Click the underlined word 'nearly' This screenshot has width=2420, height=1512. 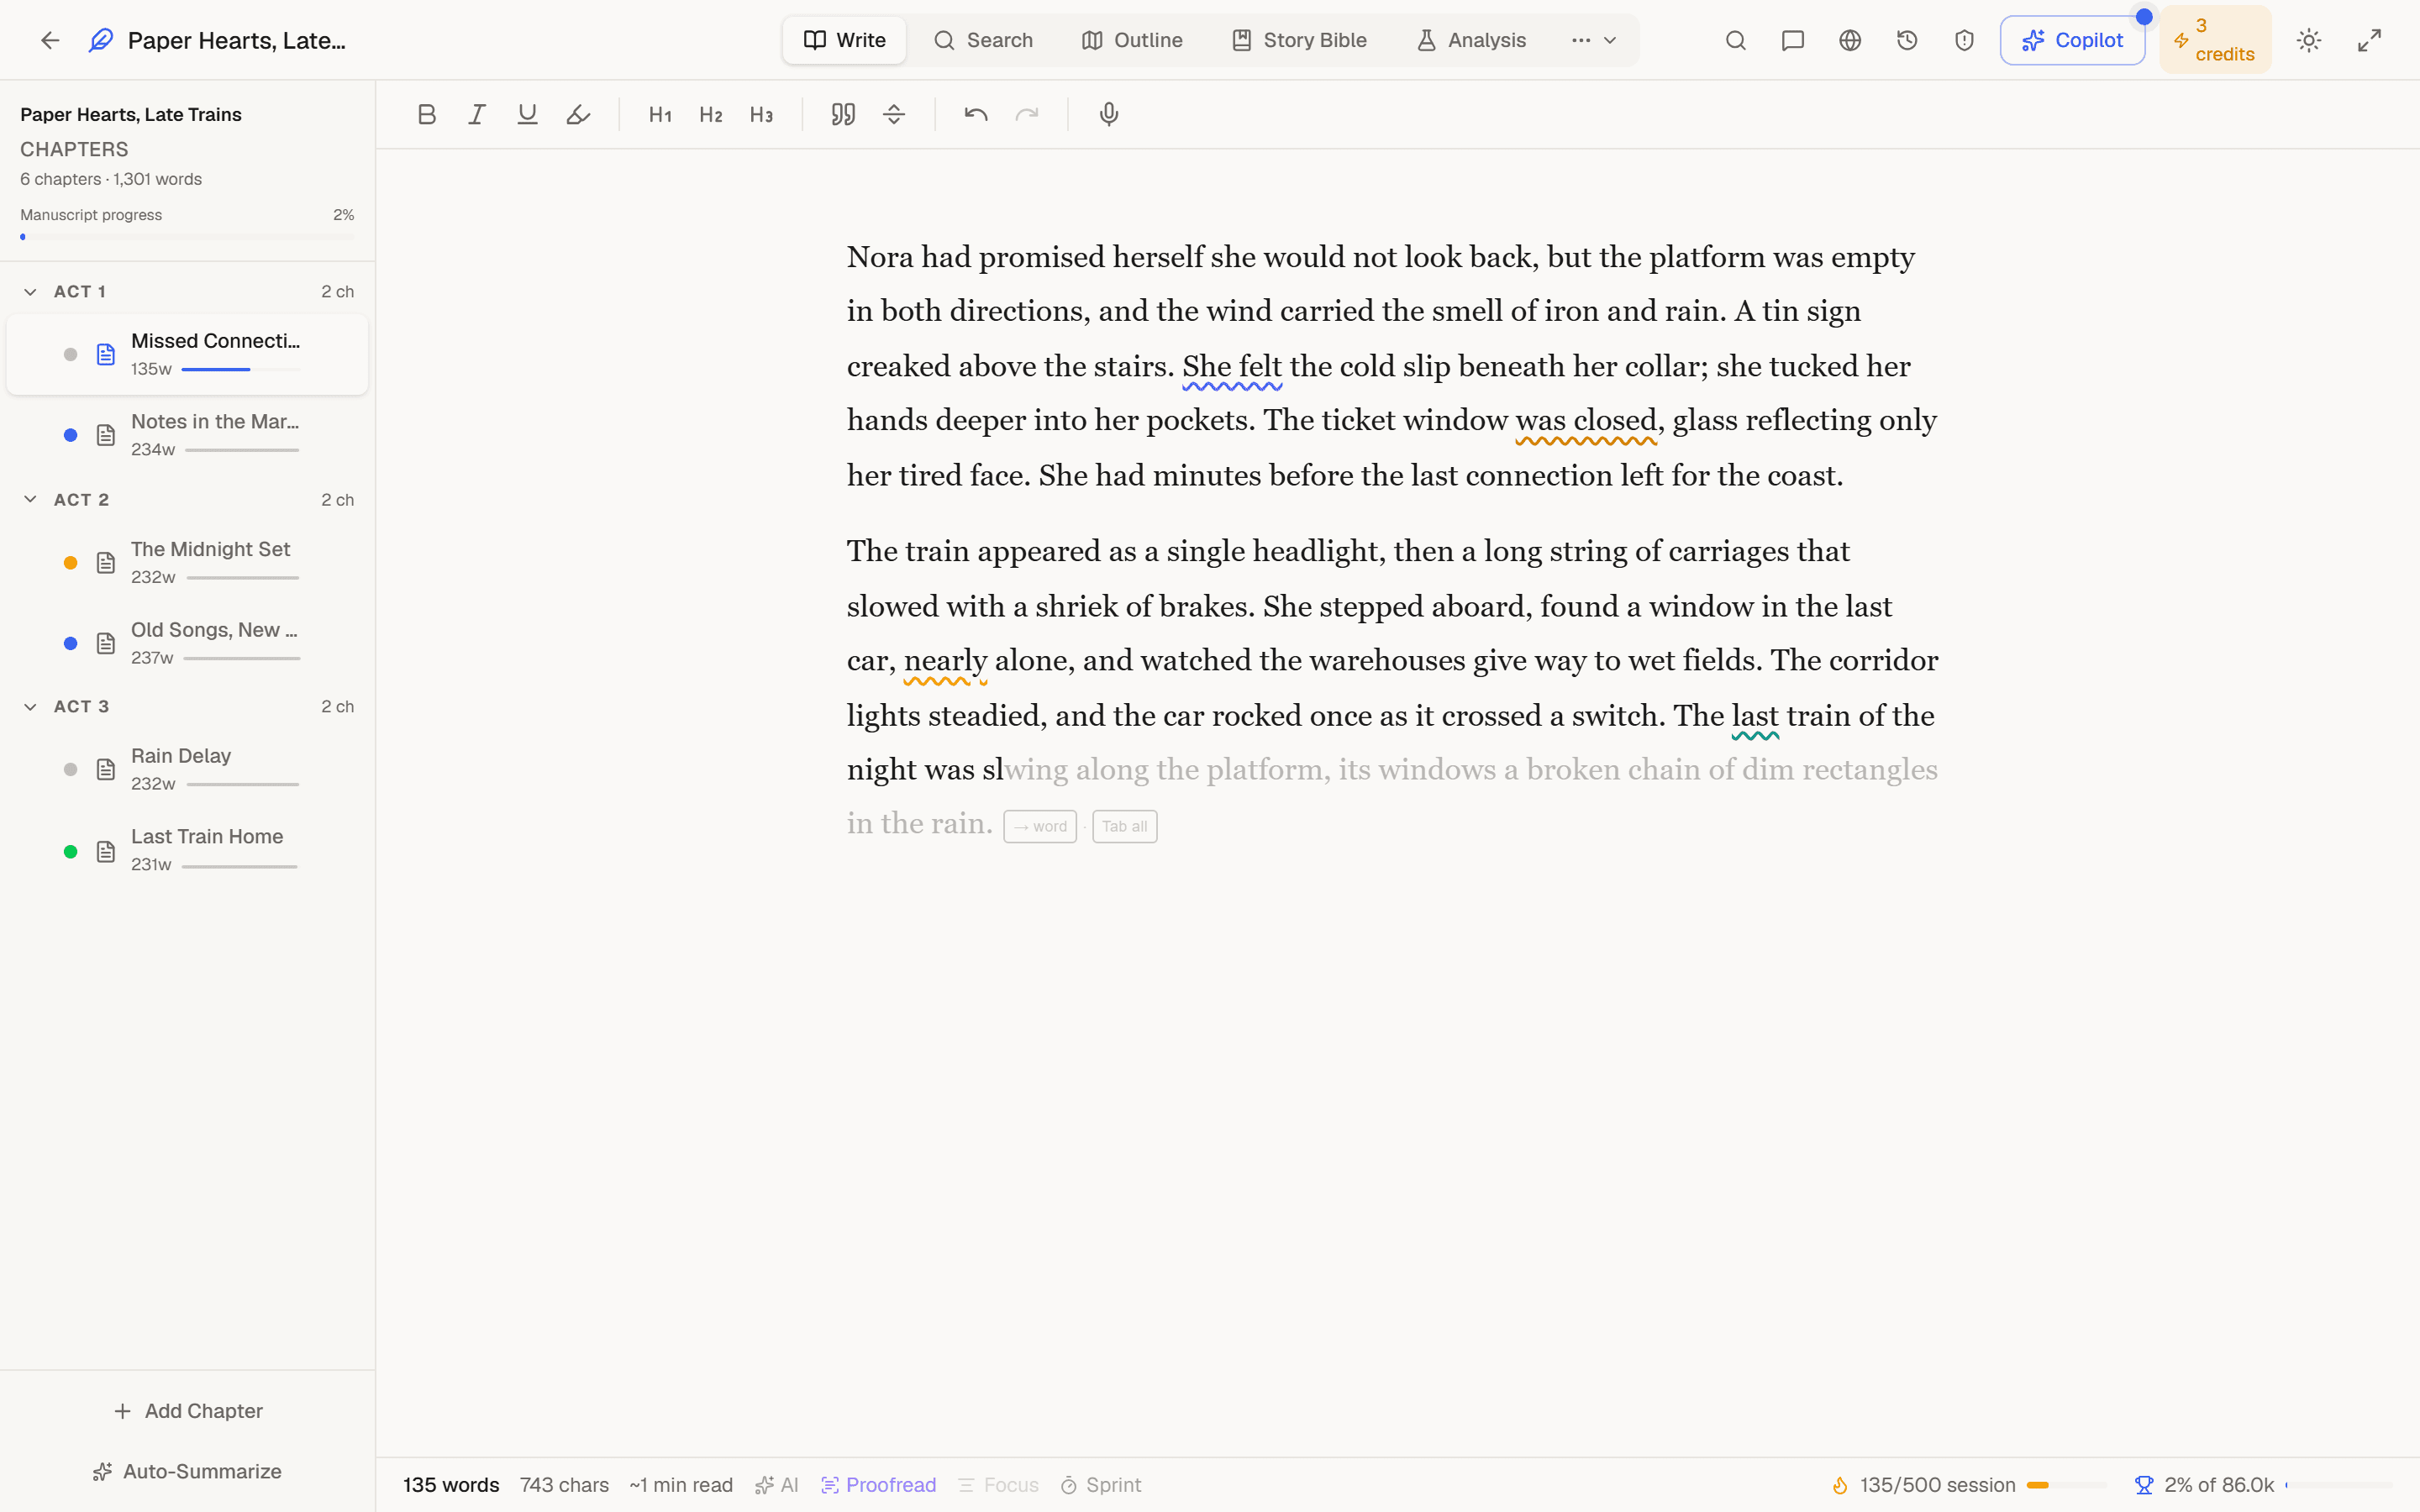click(x=945, y=661)
